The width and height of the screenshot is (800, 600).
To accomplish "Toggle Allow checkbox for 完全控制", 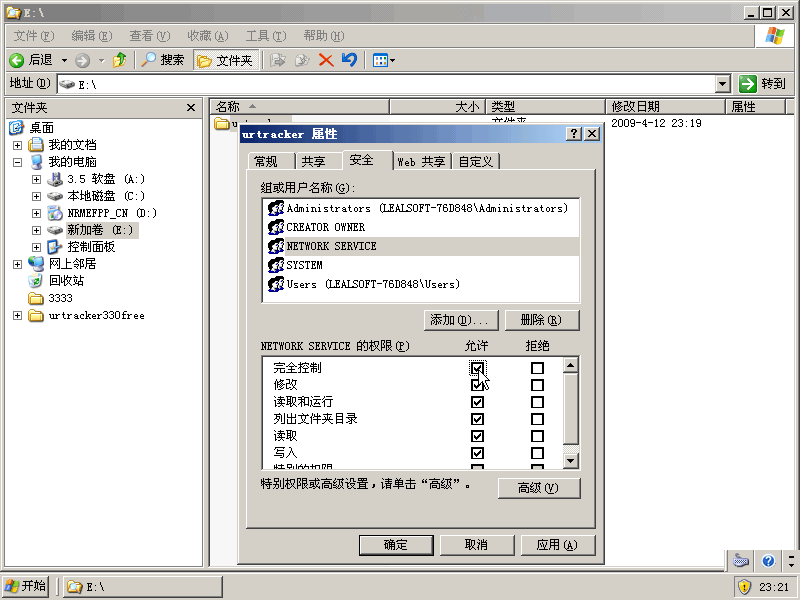I will (x=477, y=368).
